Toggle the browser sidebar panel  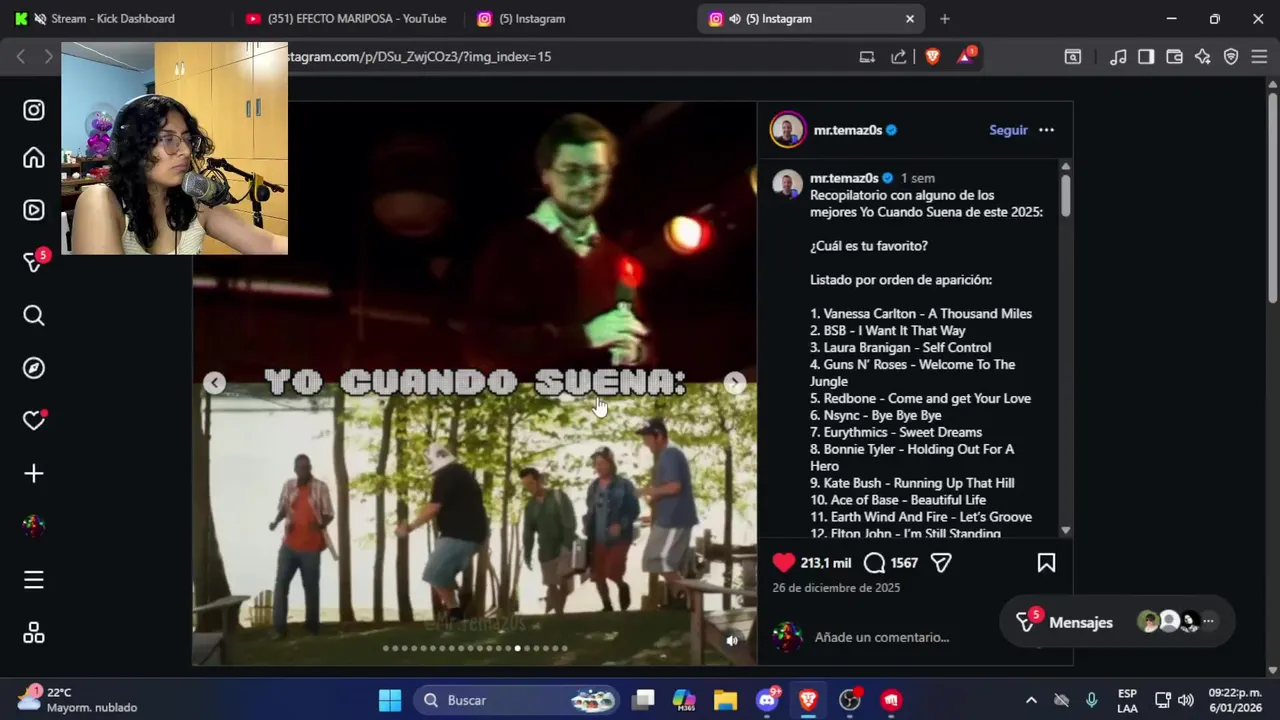pos(1146,57)
